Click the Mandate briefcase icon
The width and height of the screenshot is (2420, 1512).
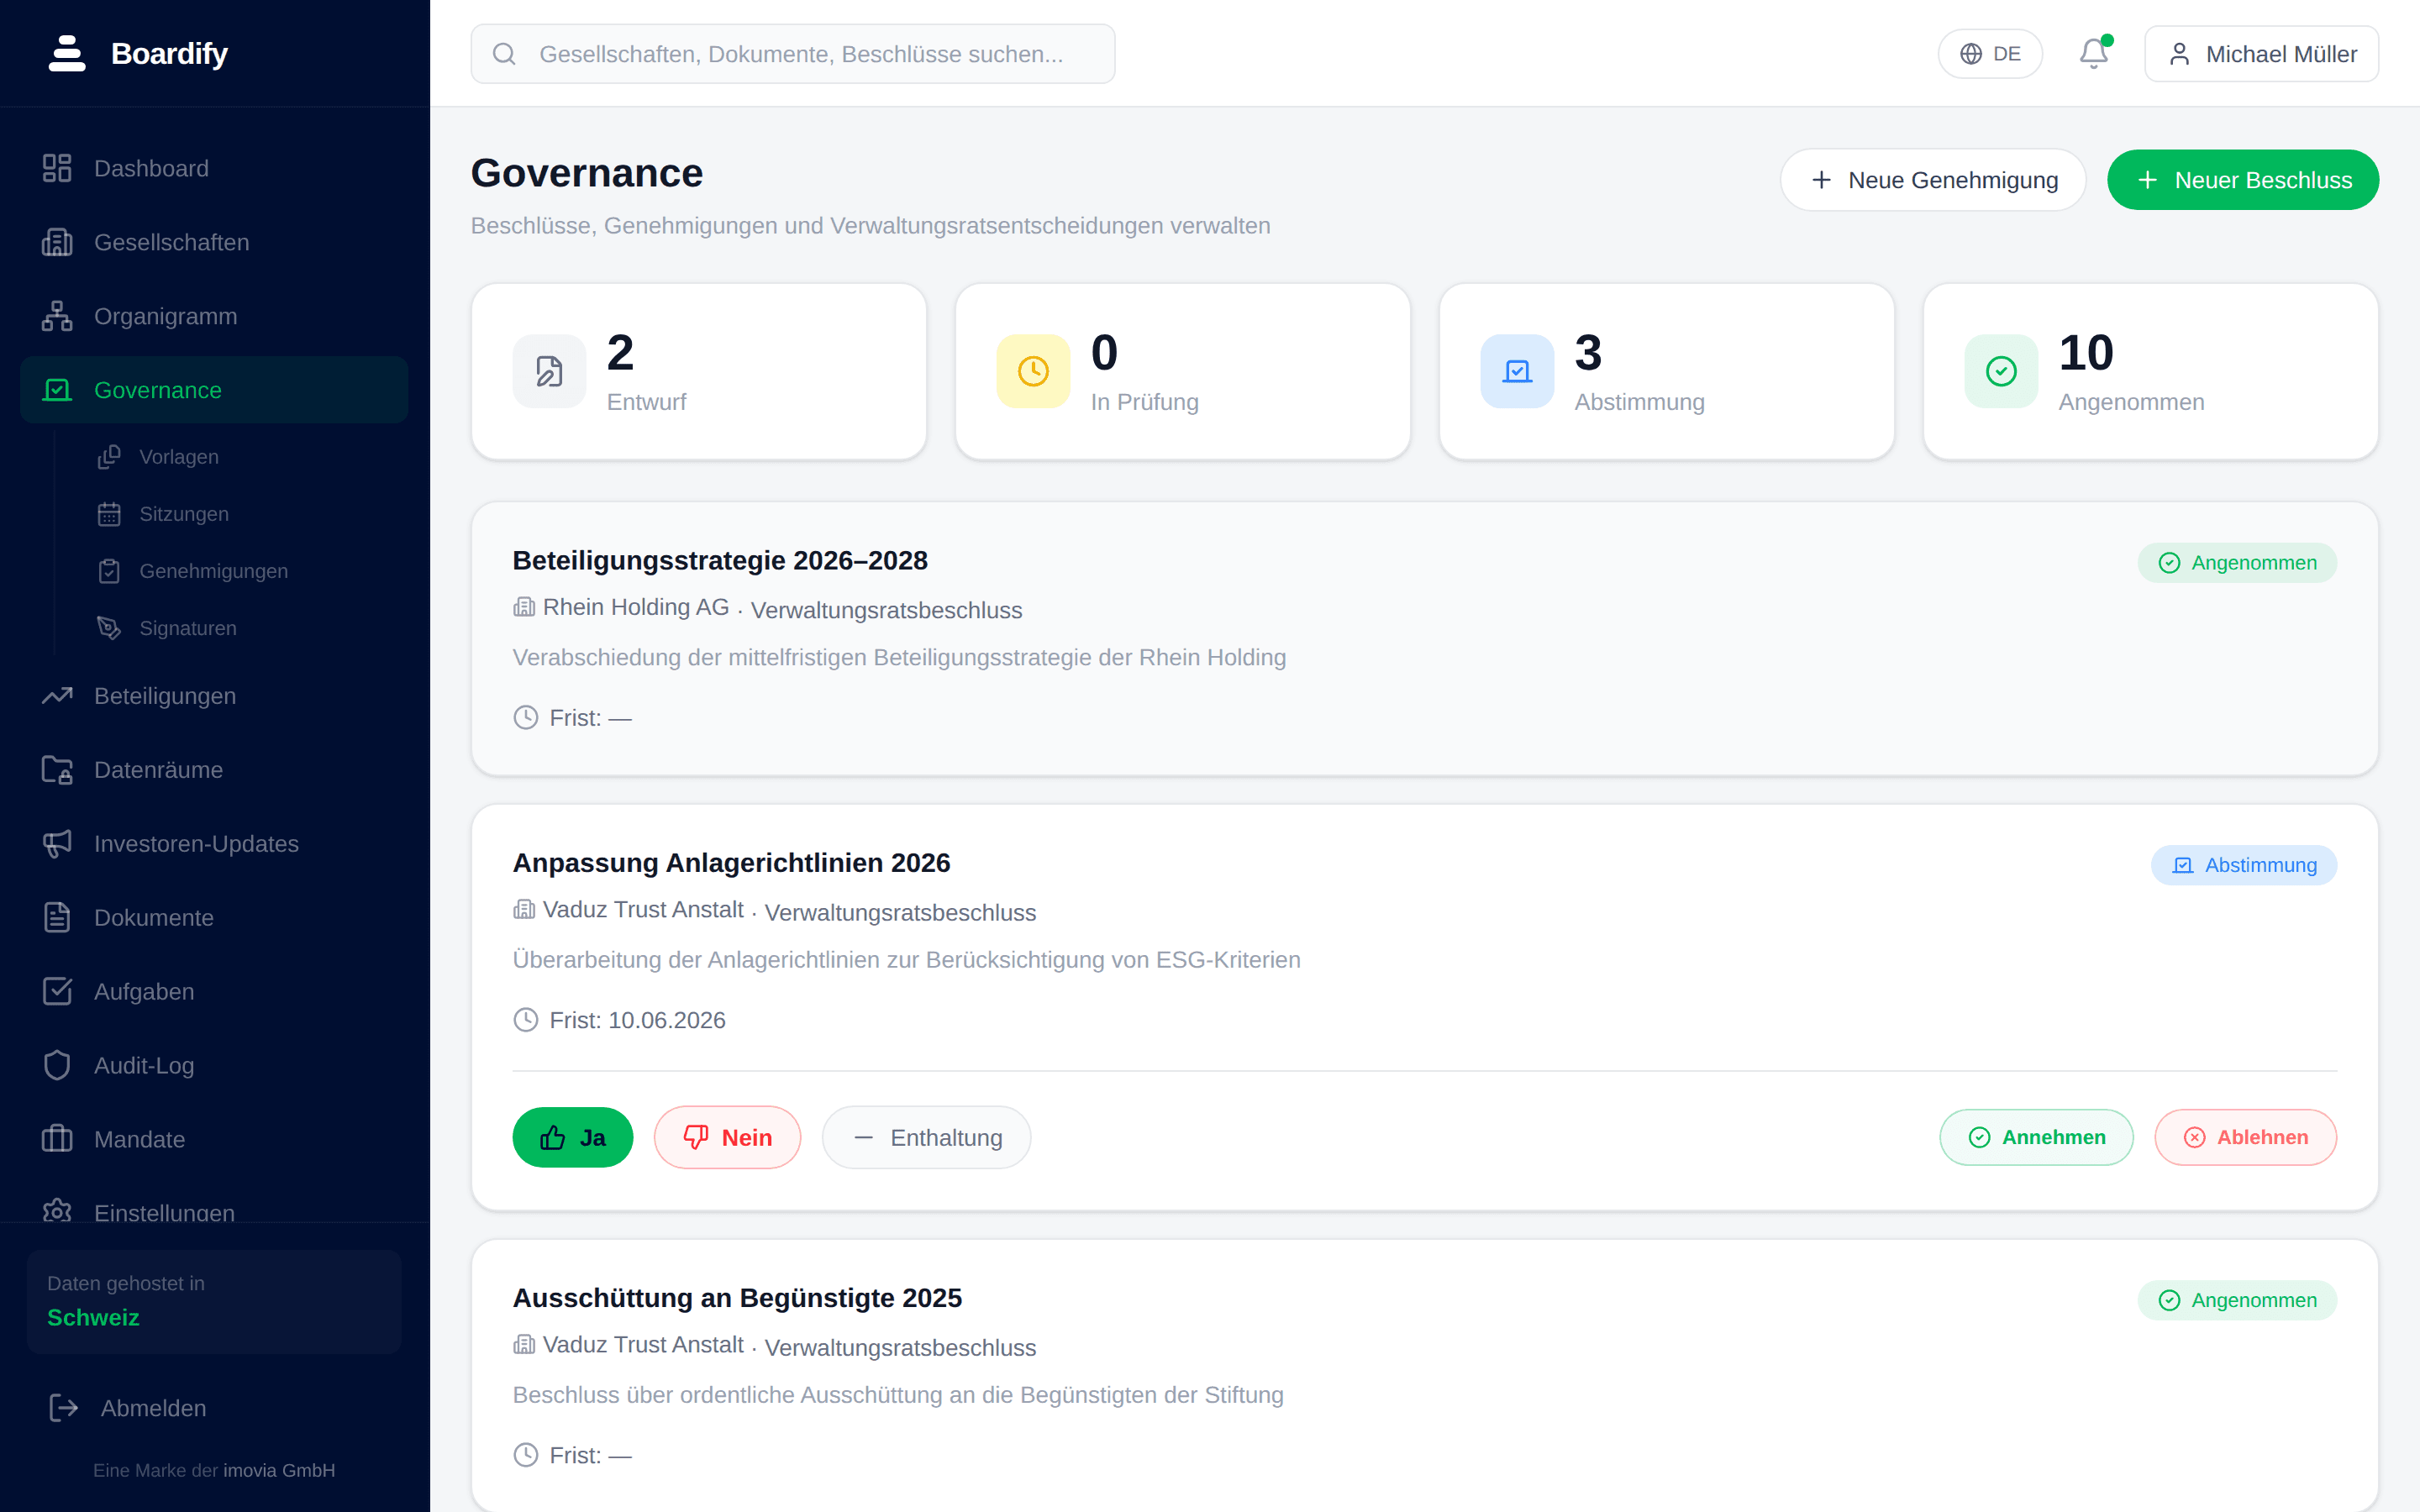coord(57,1140)
